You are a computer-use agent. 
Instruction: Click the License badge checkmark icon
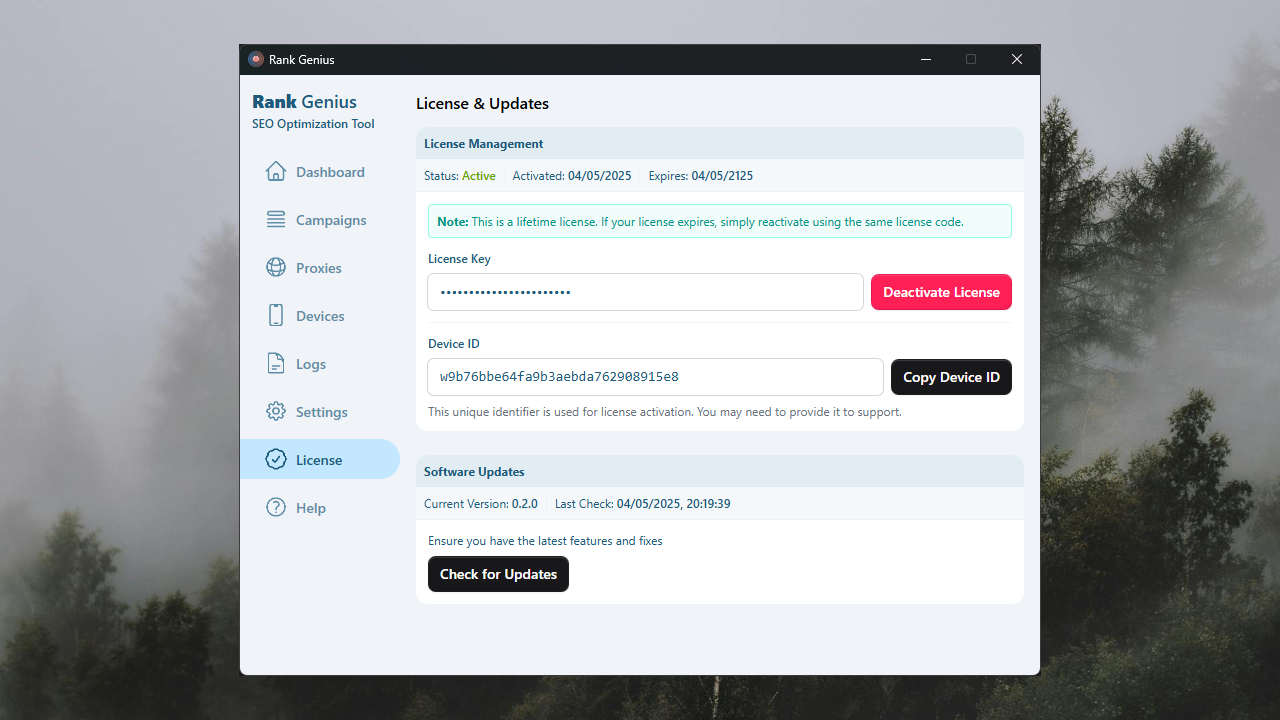[x=276, y=460]
